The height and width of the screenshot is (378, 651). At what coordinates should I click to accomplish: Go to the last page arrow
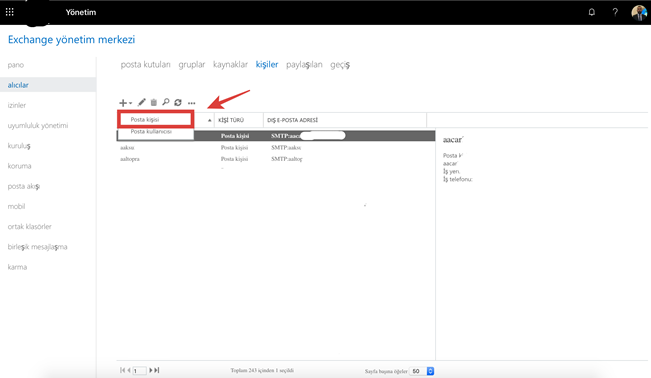(157, 370)
